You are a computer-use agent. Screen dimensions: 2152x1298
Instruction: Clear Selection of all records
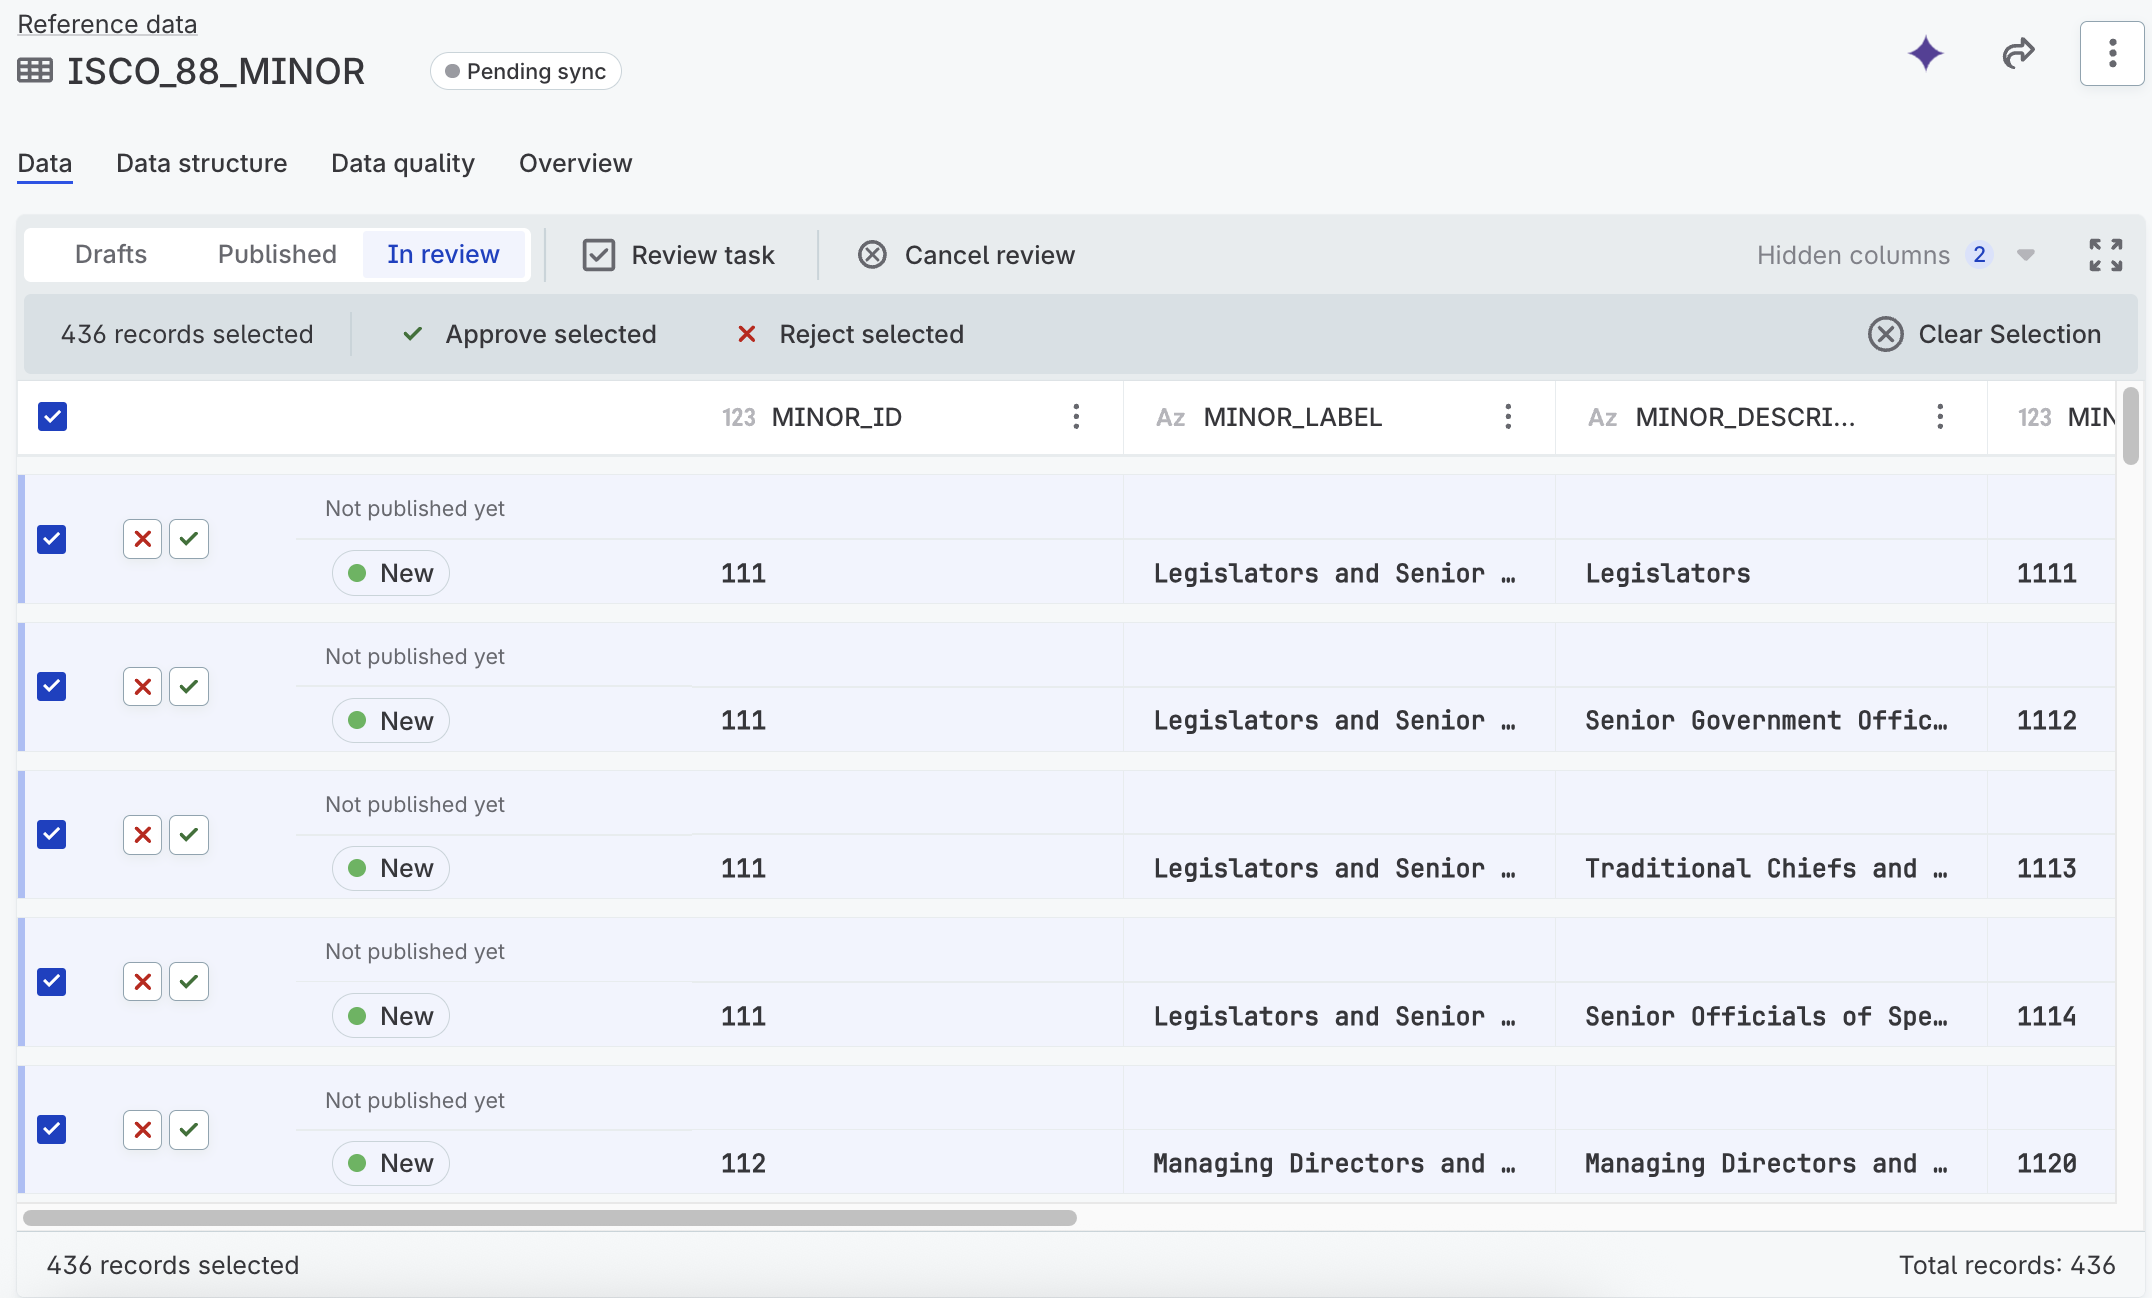1986,334
